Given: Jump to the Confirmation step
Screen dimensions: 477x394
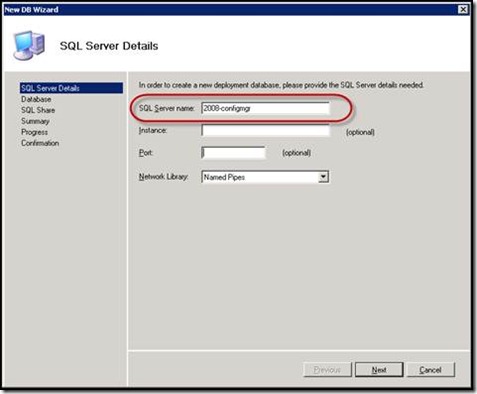Looking at the screenshot, I should click(x=40, y=143).
